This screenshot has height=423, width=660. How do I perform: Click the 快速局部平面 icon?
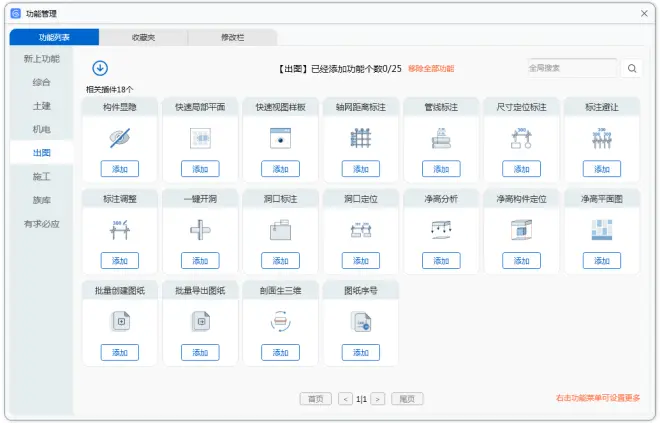[x=200, y=138]
